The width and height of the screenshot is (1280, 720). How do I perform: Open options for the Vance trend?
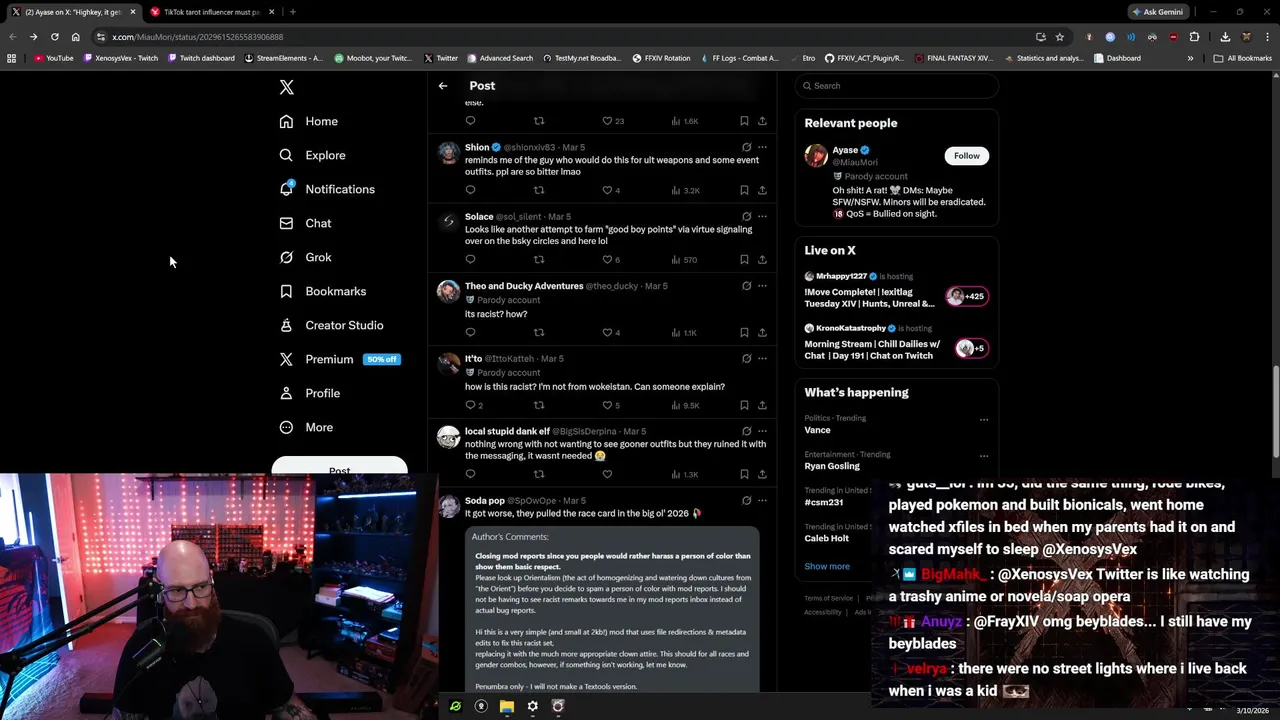point(984,419)
